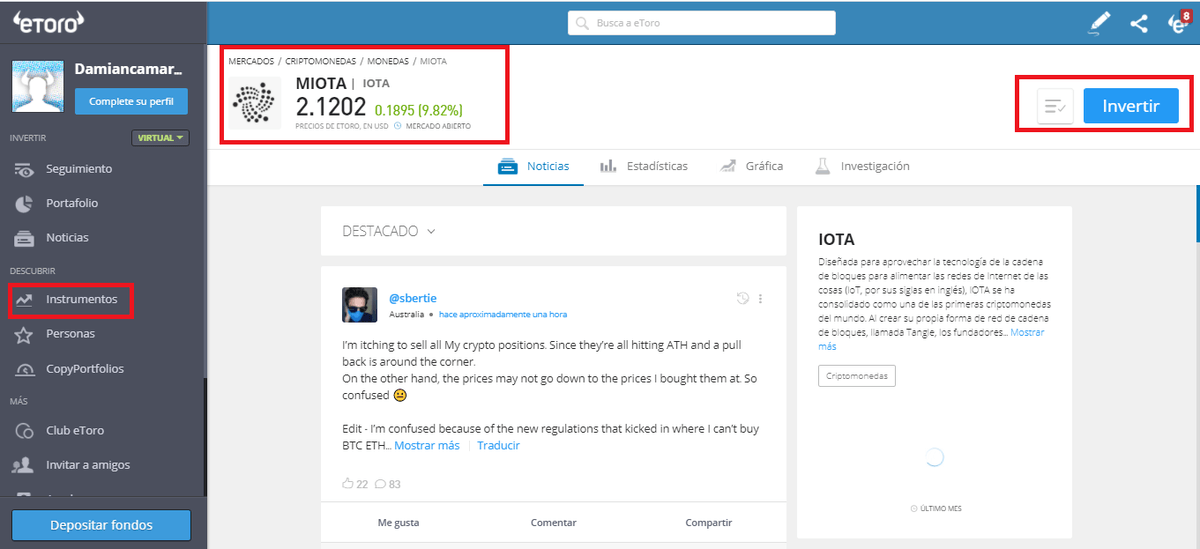1200x549 pixels.
Task: Click the share icon in top bar
Action: coord(1139,23)
